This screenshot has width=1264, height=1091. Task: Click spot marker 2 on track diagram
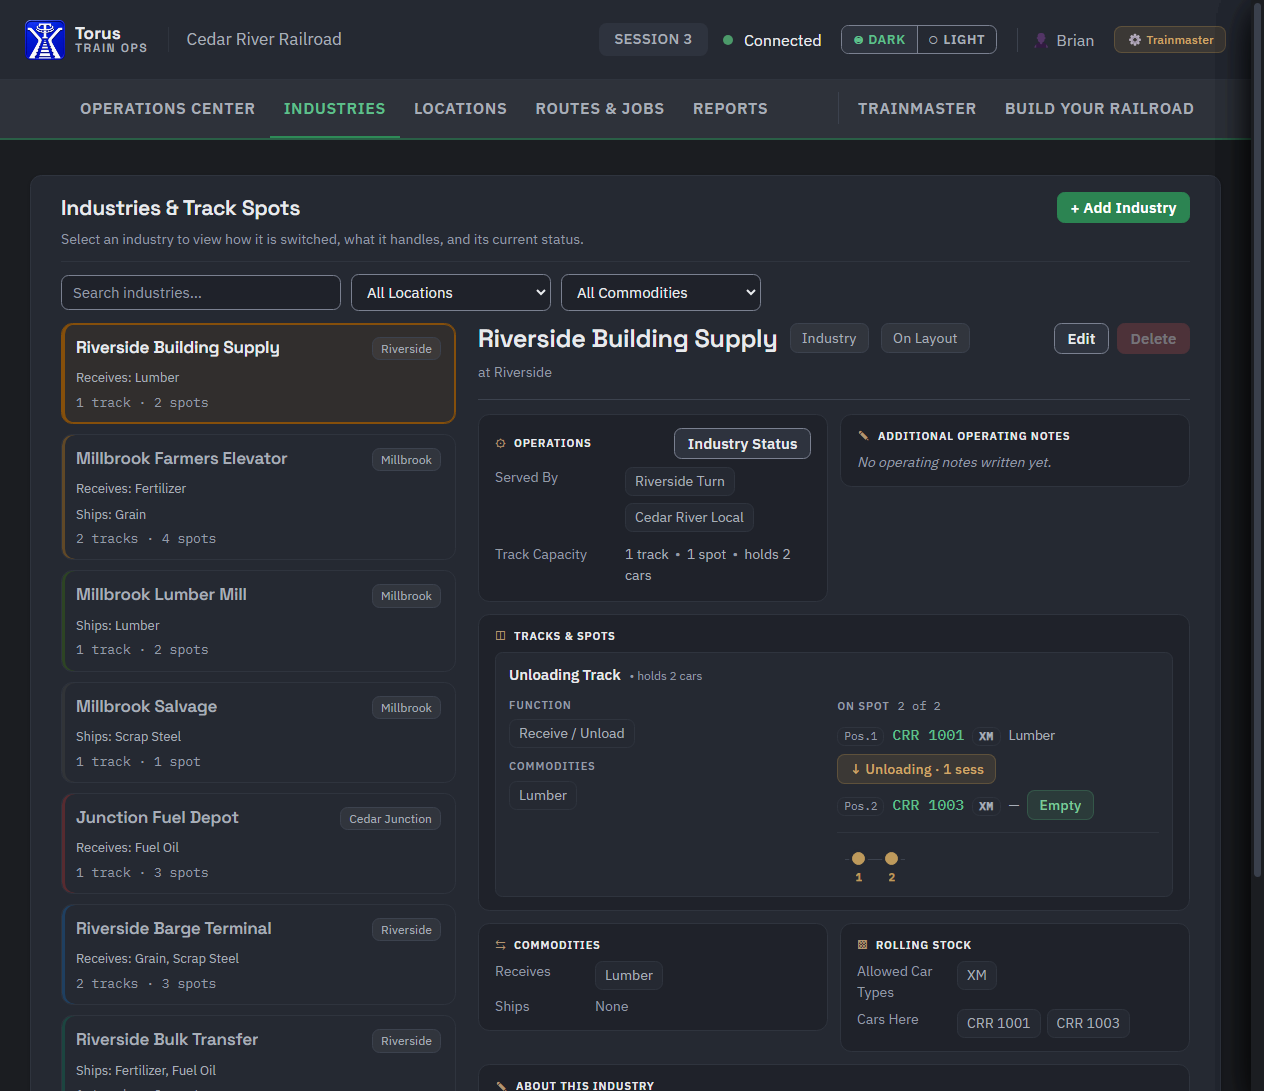click(891, 858)
